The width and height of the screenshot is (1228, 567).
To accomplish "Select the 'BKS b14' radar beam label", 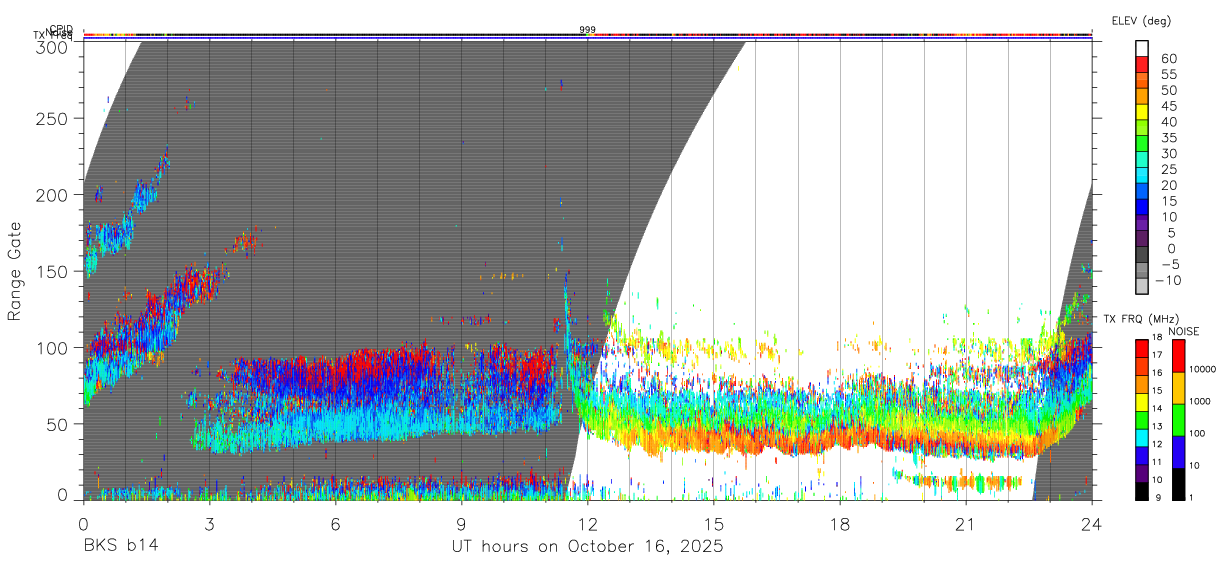I will click(x=120, y=546).
